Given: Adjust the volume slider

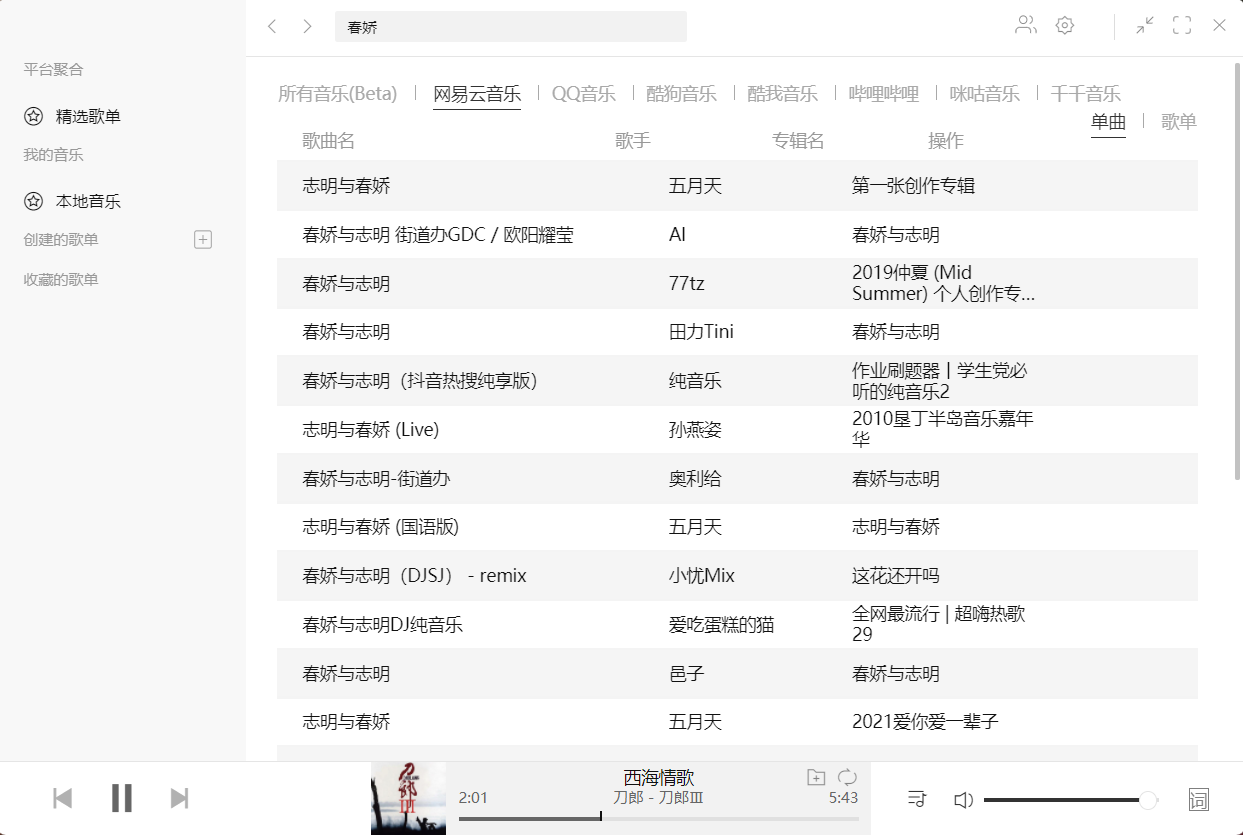Looking at the screenshot, I should [x=1070, y=800].
